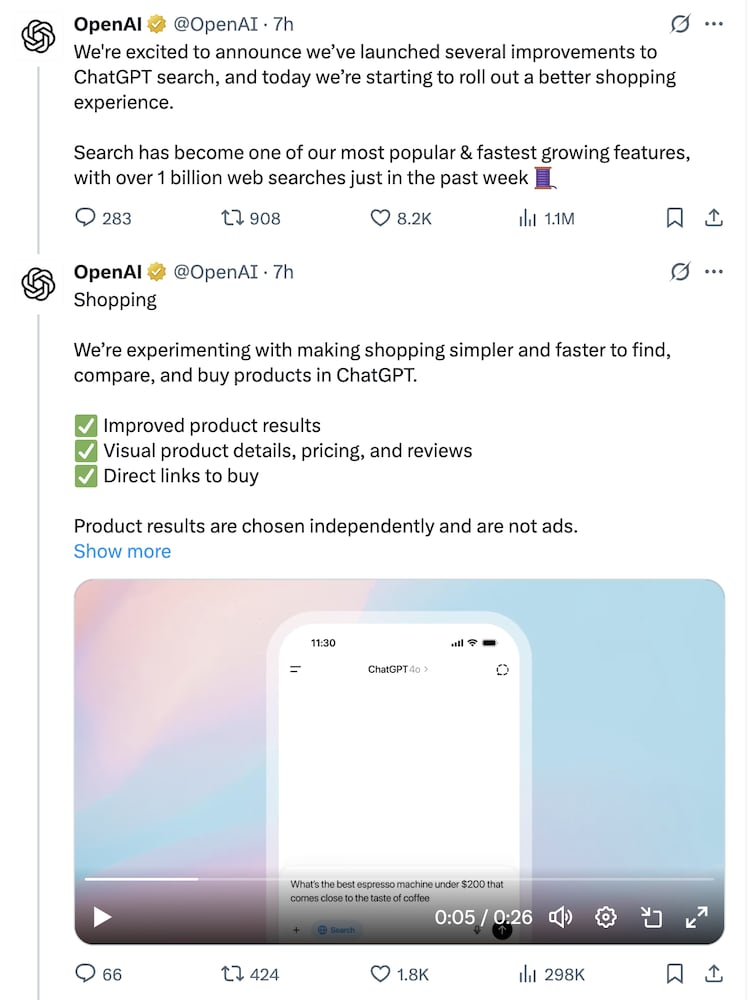Open the @OpenAI handle link in second tweet
750x1000 pixels.
pos(215,271)
